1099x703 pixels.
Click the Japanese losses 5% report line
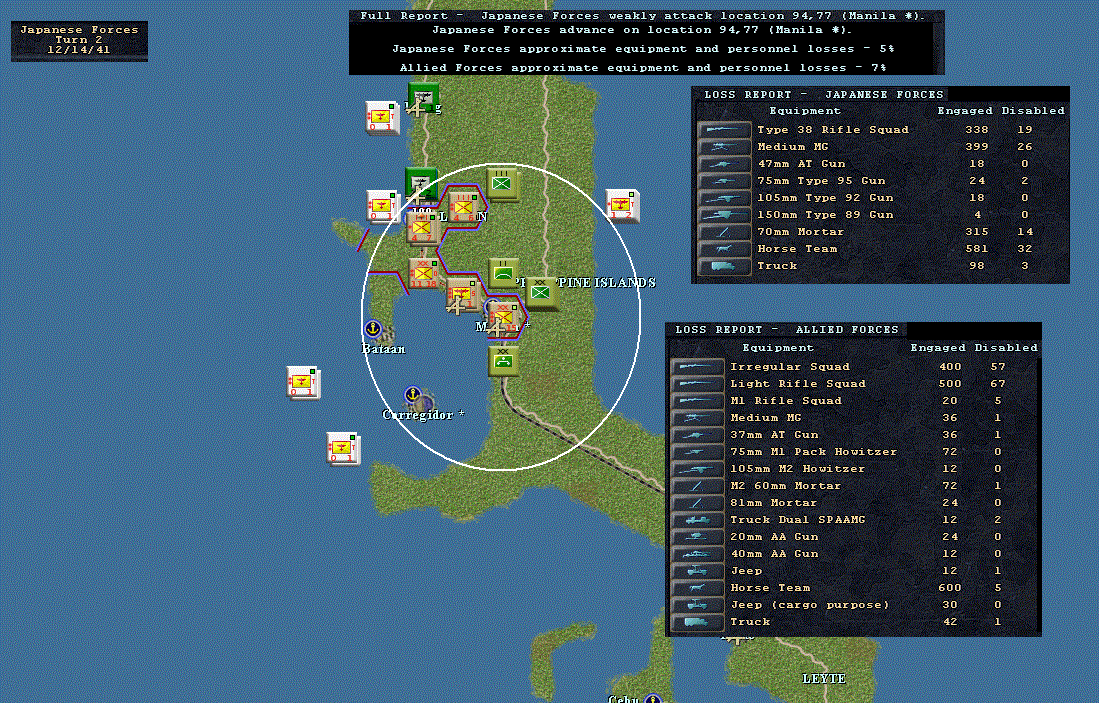(643, 49)
